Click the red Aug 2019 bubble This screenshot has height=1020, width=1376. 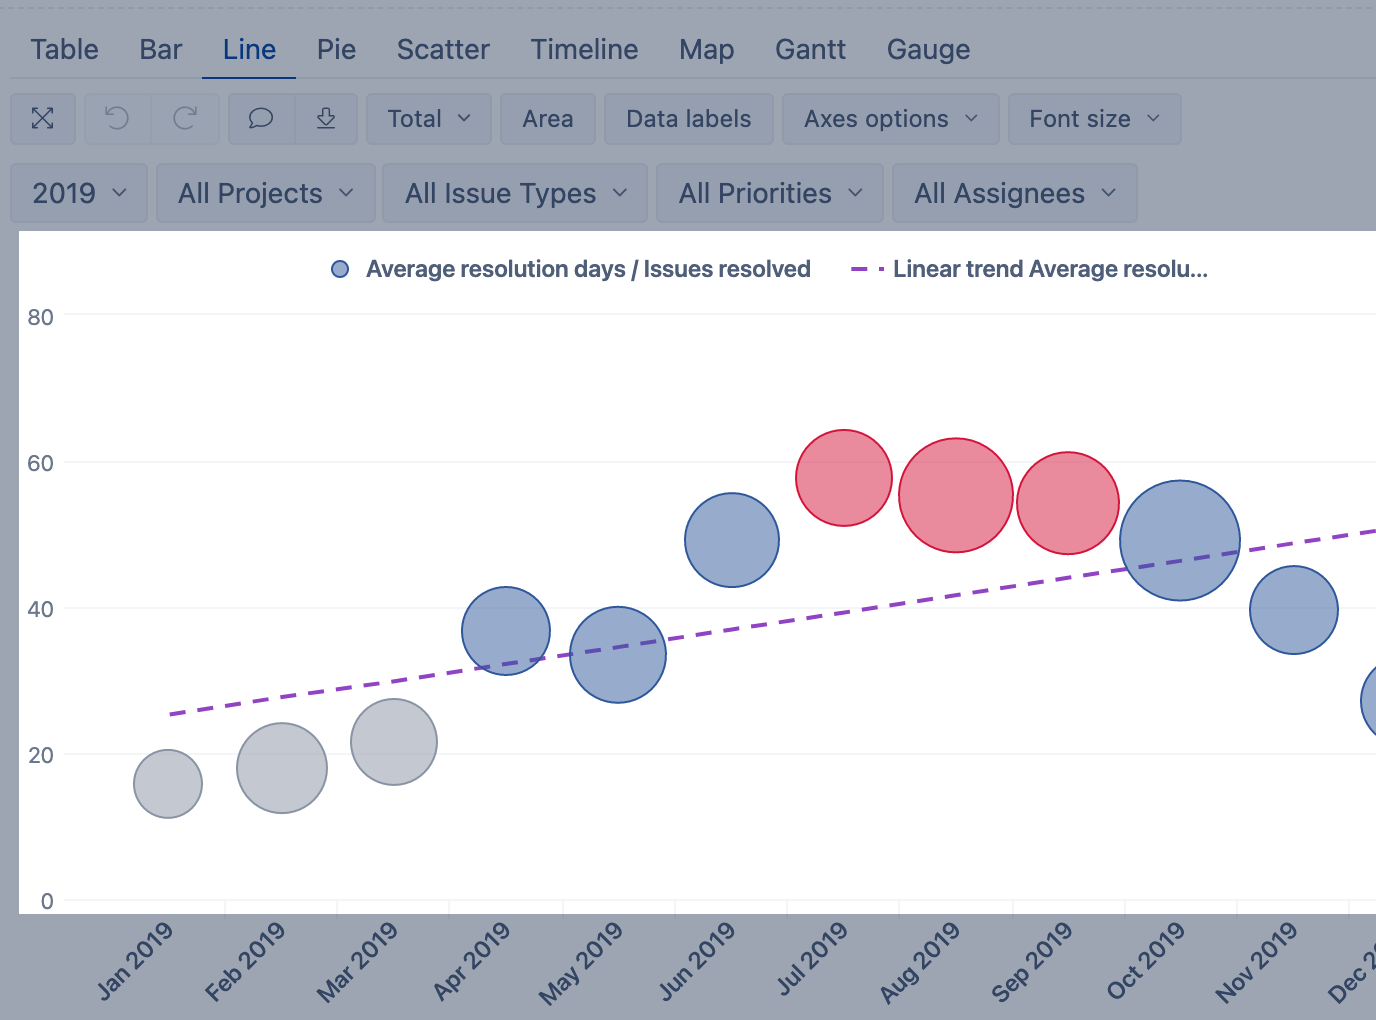coord(956,495)
